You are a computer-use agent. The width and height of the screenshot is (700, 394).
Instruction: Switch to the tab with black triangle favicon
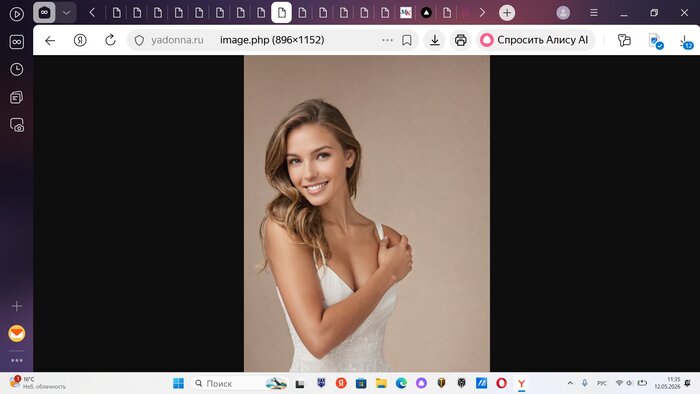pyautogui.click(x=426, y=13)
